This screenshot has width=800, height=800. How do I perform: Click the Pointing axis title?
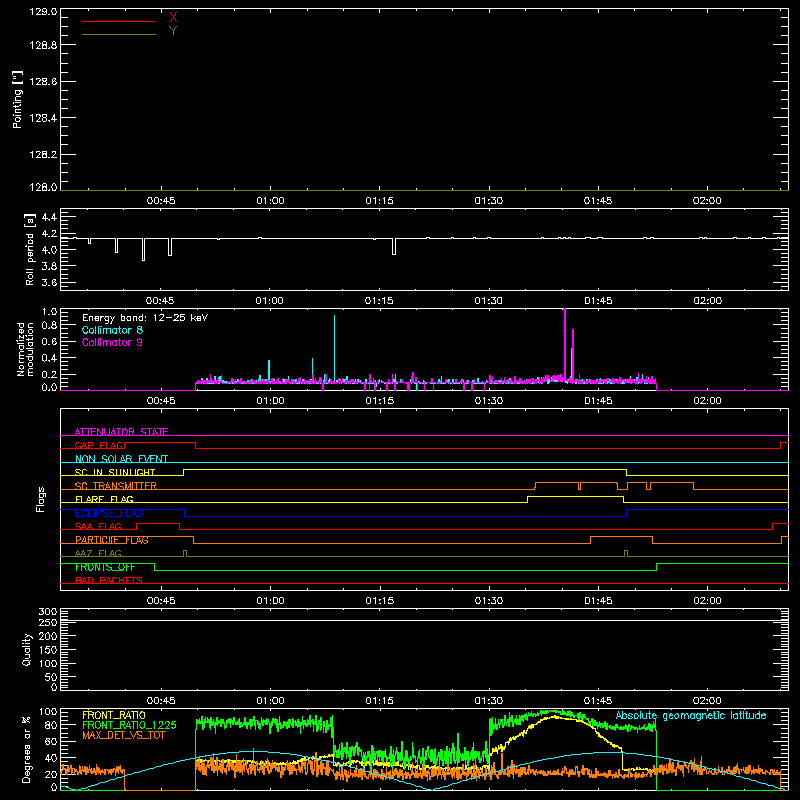17,99
